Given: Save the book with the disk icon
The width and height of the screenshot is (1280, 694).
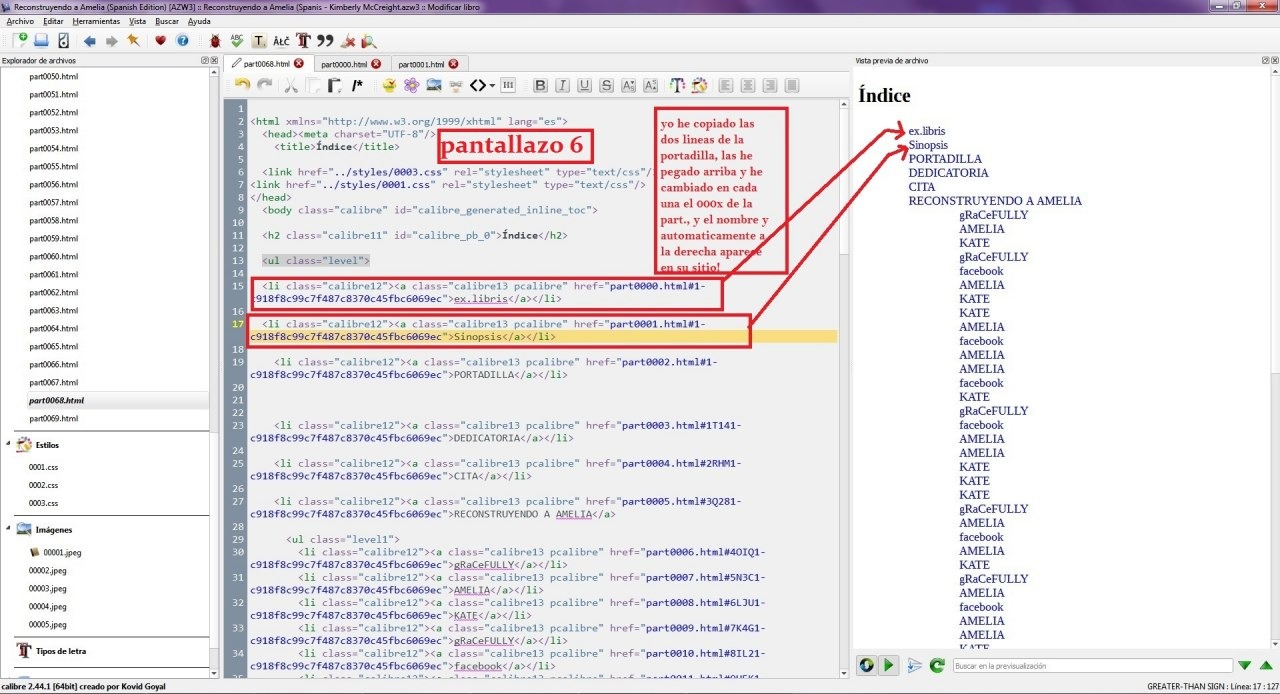Looking at the screenshot, I should 42,41.
